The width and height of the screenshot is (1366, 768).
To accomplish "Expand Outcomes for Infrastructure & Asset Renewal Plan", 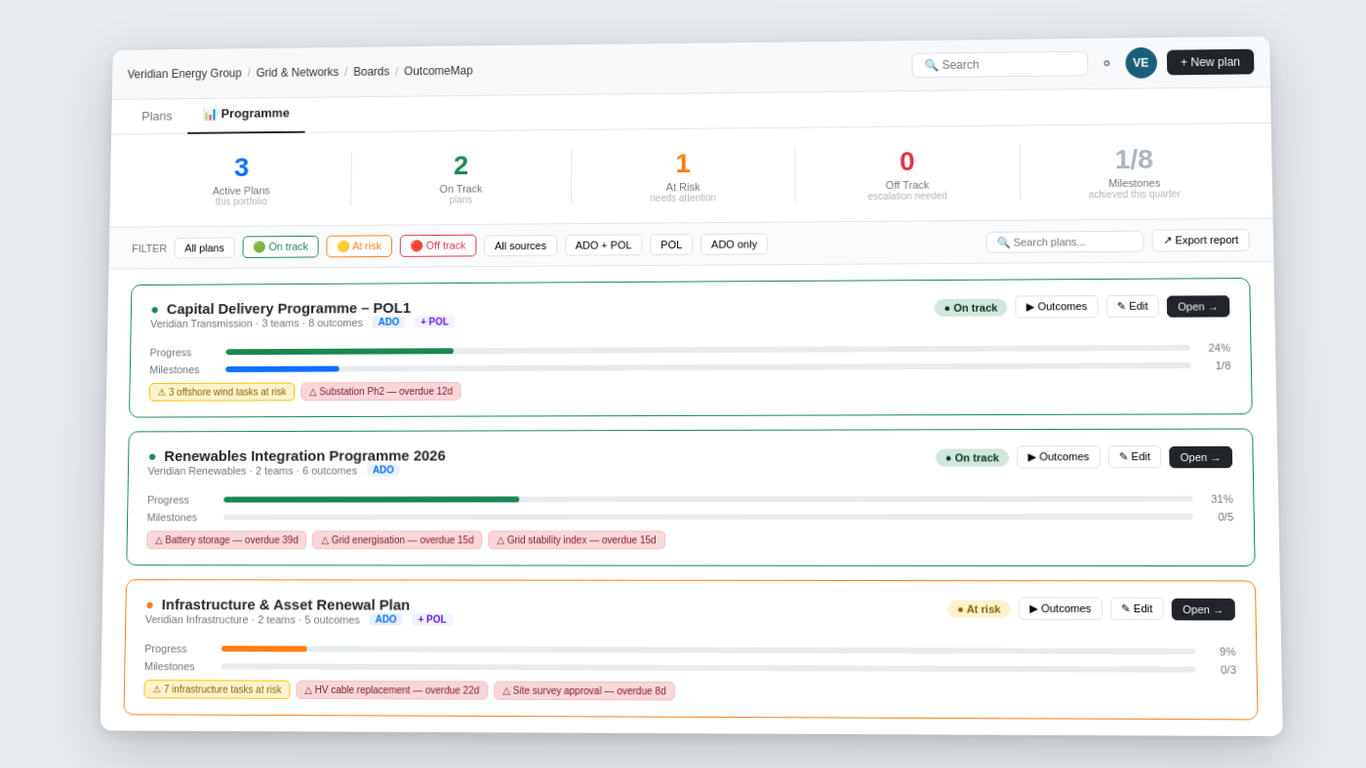I will pos(1059,608).
